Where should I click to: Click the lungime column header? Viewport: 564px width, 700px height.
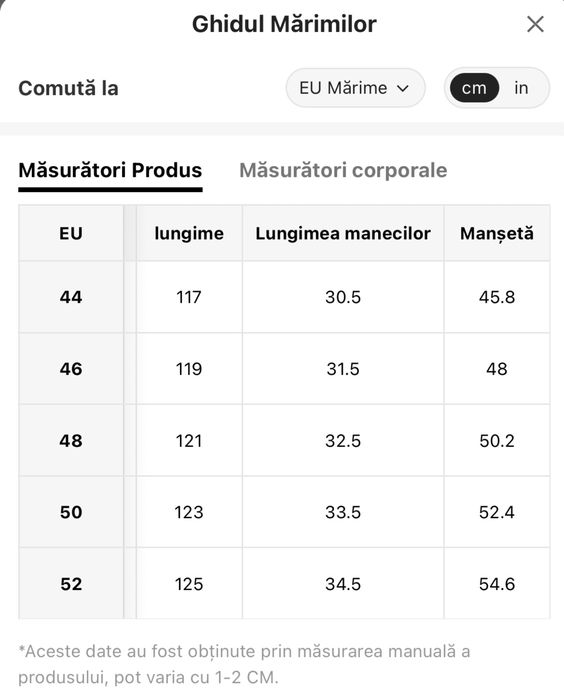(189, 233)
